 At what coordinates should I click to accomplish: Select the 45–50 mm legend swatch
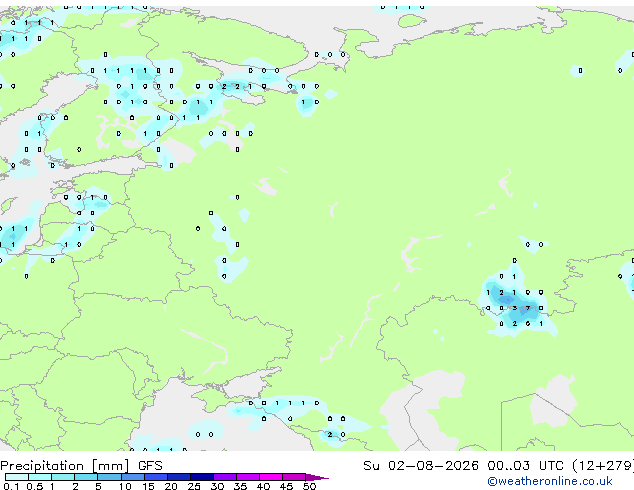click(x=294, y=477)
